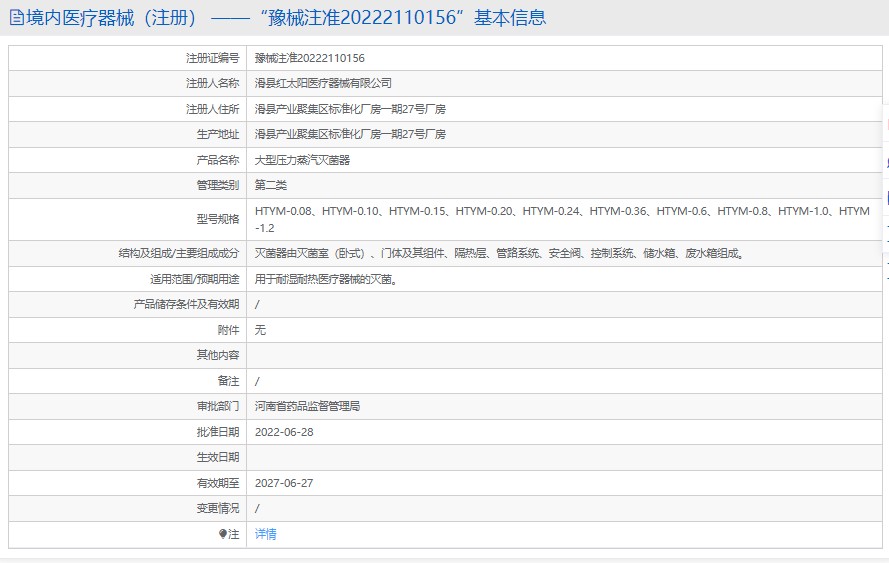
Task: Select approving department 河南省药品监督管理局
Action: pyautogui.click(x=307, y=407)
